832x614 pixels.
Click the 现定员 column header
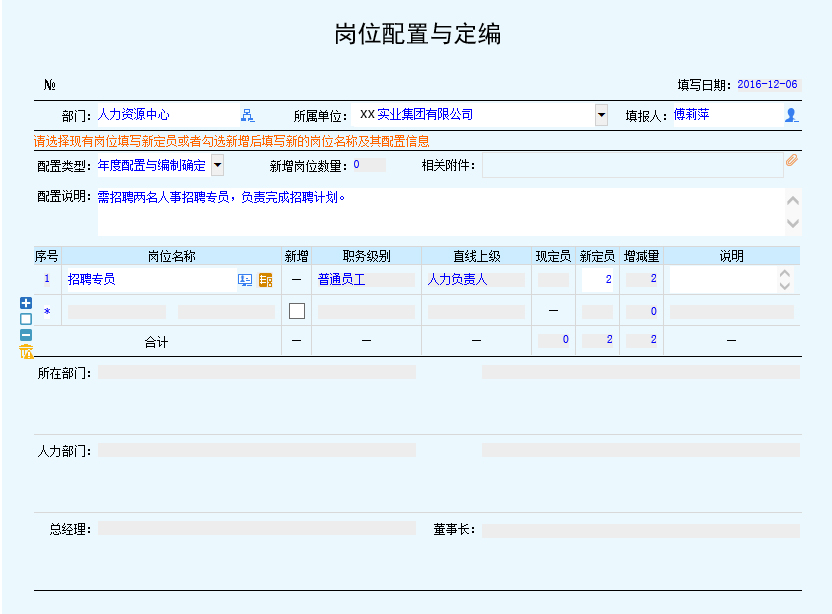pos(553,256)
